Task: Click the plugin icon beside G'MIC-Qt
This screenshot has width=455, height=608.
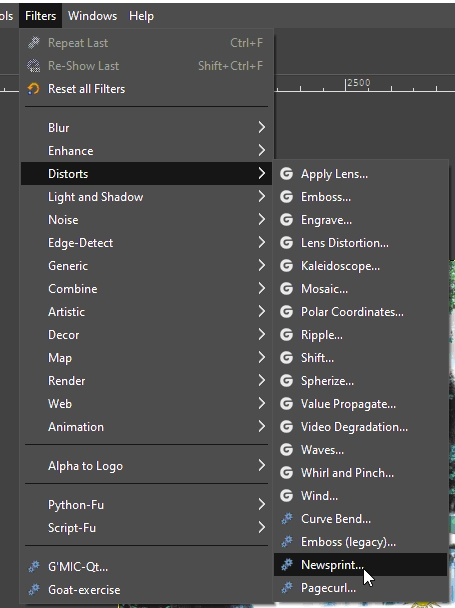Action: coord(34,567)
